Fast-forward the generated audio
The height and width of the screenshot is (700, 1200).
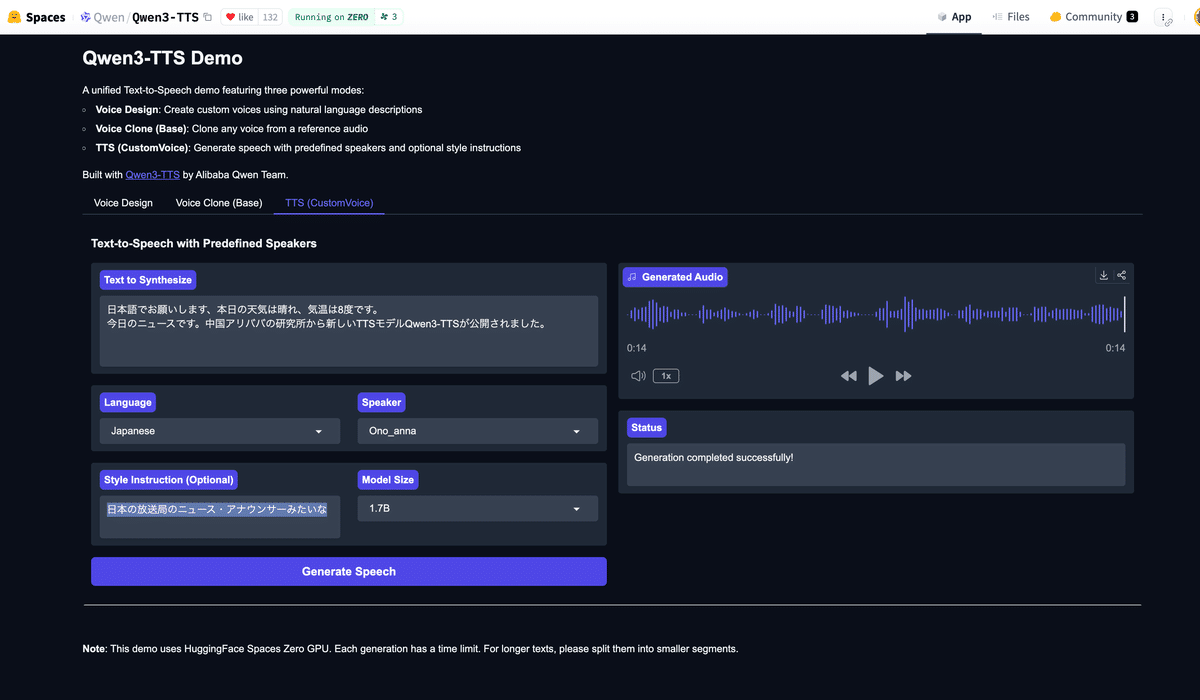pos(903,376)
